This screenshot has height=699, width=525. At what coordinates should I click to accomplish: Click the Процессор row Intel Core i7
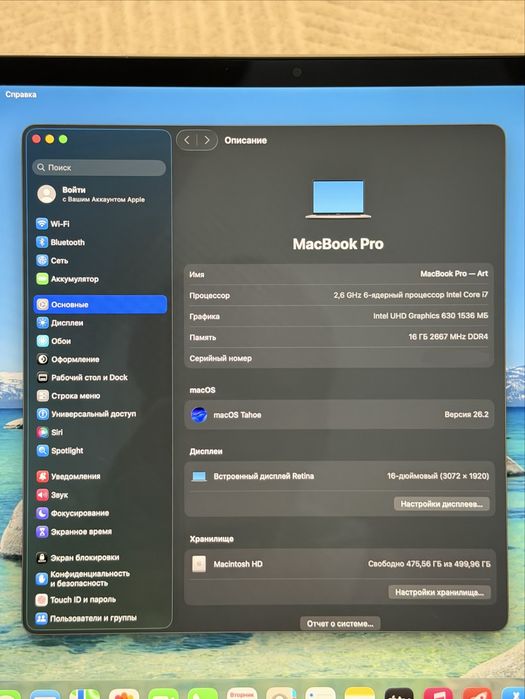[x=410, y=295]
